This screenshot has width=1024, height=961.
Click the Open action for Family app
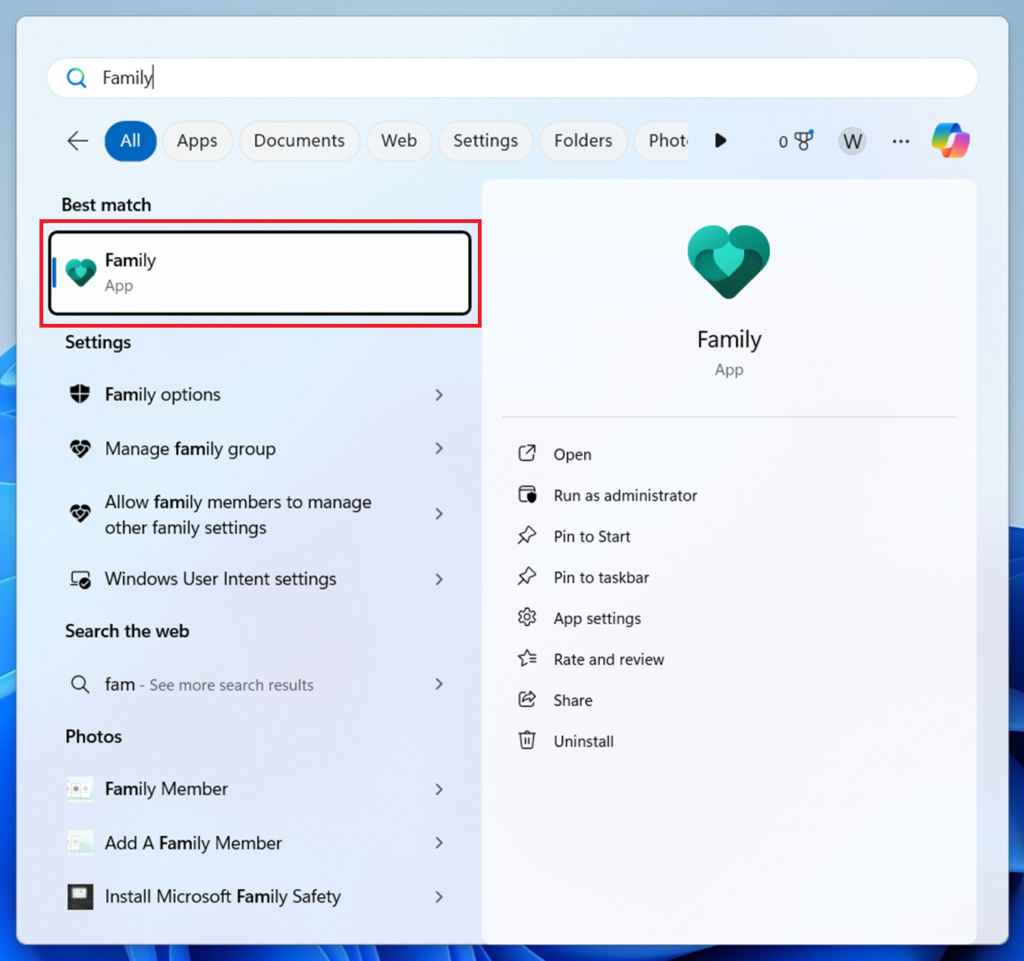tap(573, 454)
